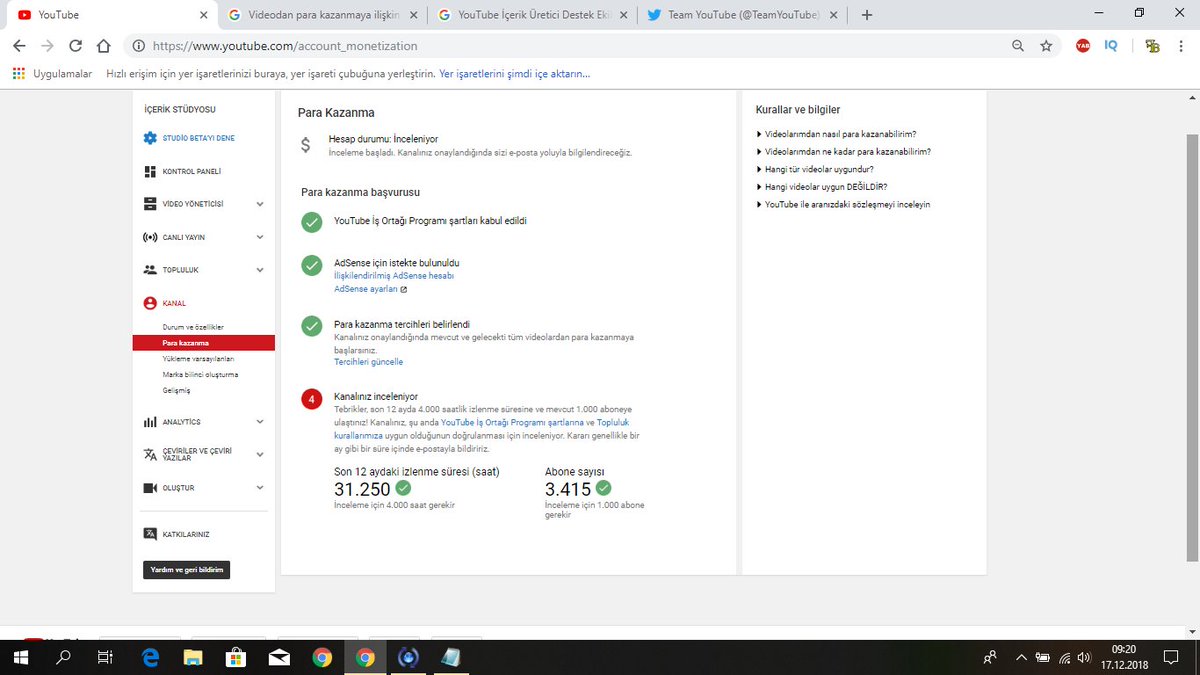Expand 'Videolarımdan ne kadar para kazanabilirim?'
This screenshot has height=675, width=1200.
pos(845,151)
